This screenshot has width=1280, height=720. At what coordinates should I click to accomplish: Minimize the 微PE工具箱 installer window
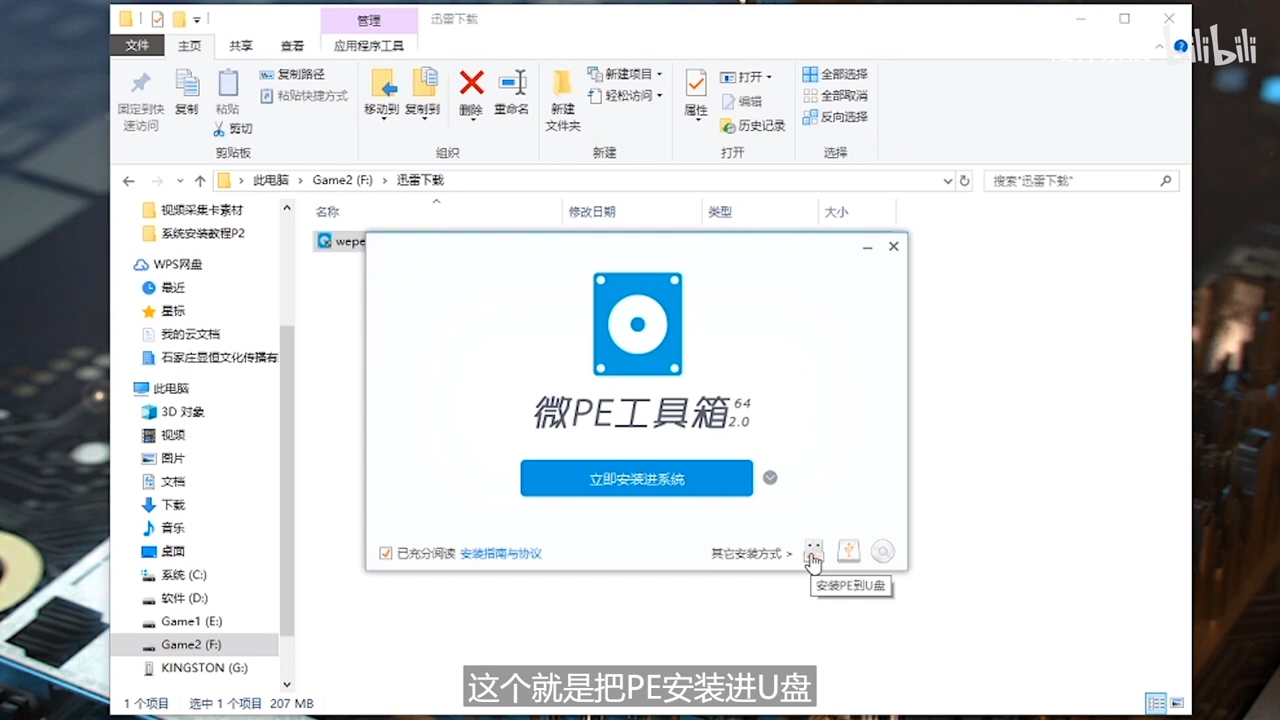click(x=868, y=246)
